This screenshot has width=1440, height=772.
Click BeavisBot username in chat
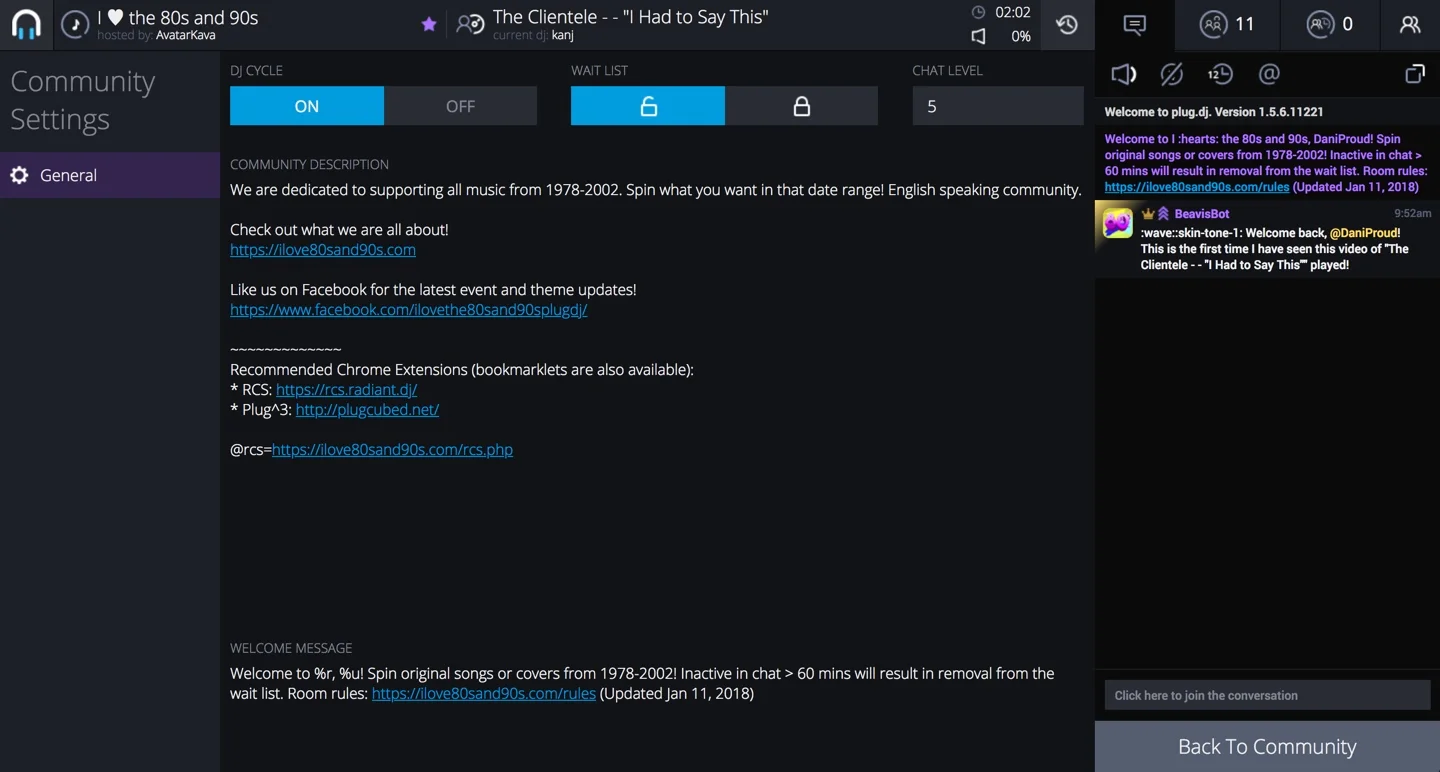(x=1202, y=214)
